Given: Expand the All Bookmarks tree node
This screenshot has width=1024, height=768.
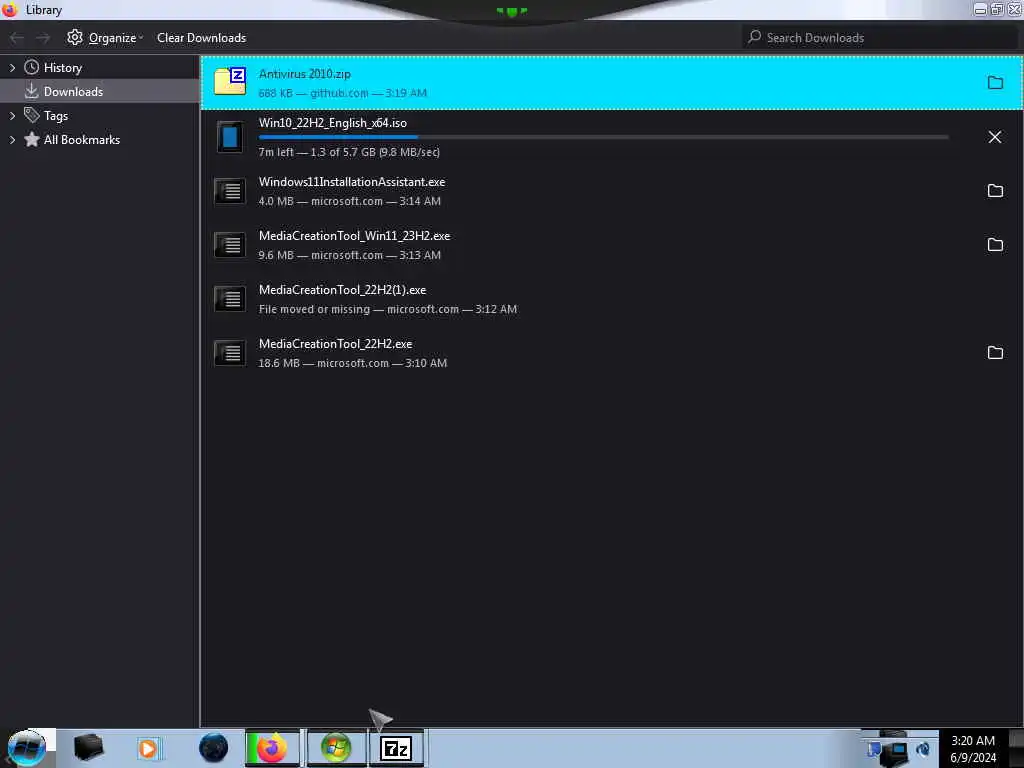Looking at the screenshot, I should [x=12, y=140].
